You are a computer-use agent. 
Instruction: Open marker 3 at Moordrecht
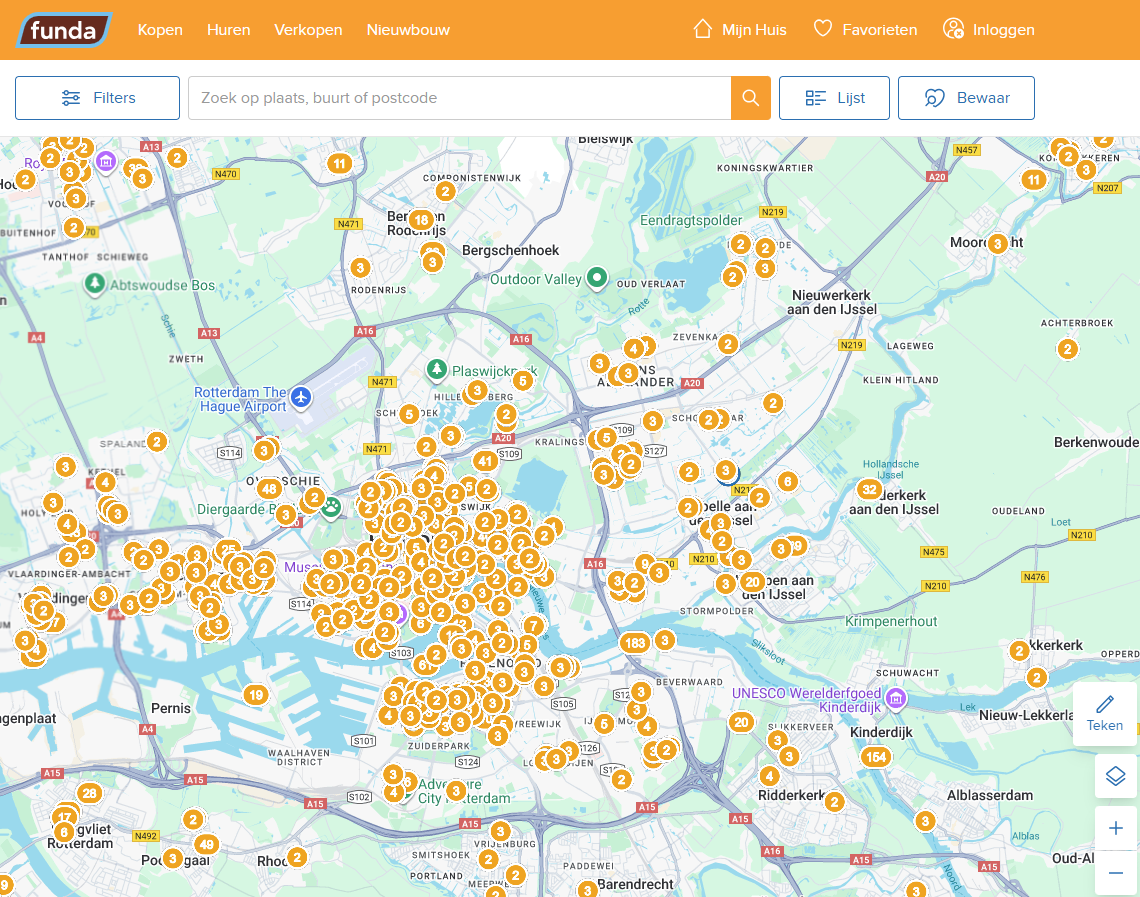click(x=998, y=244)
